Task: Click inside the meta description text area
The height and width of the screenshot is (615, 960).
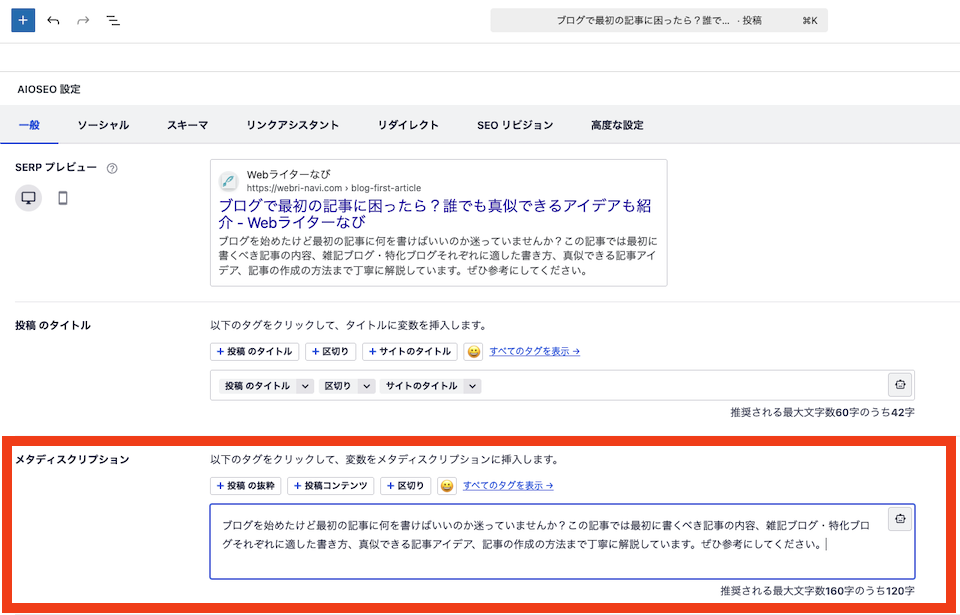Action: [562, 541]
